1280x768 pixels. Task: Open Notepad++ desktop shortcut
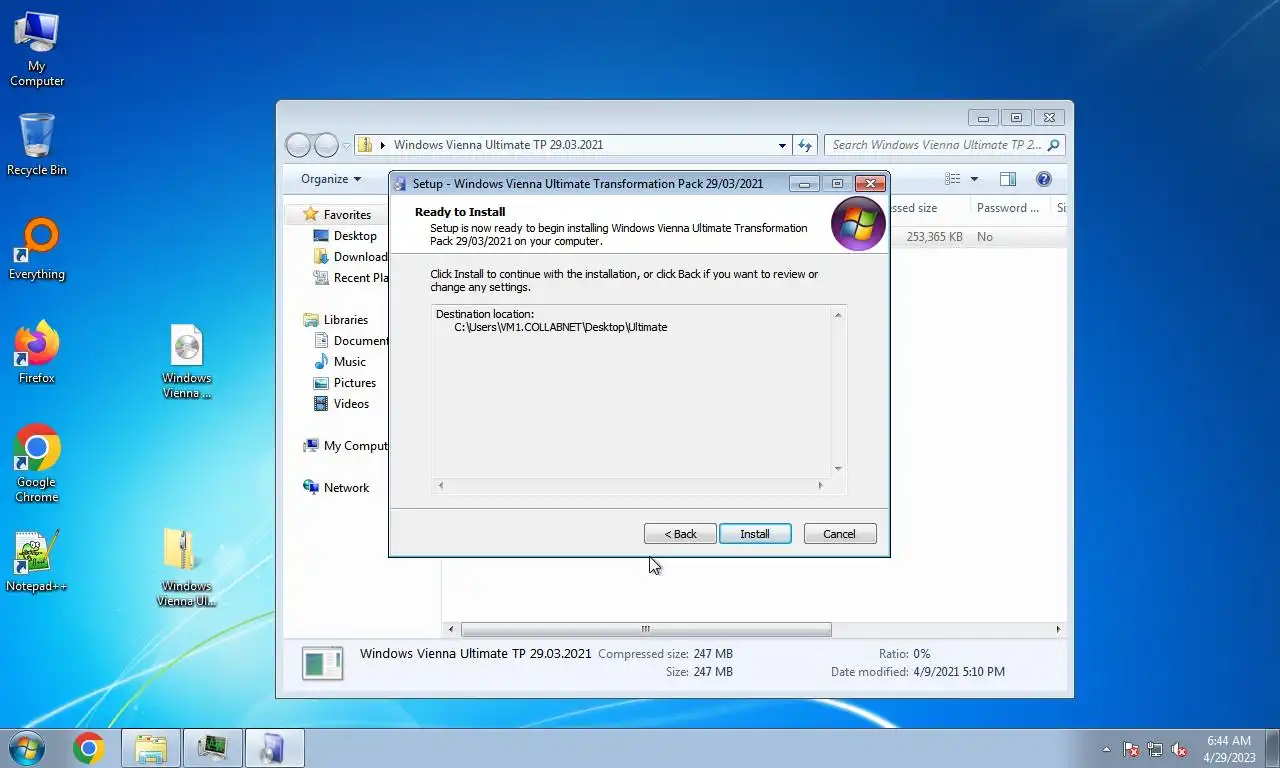click(37, 561)
